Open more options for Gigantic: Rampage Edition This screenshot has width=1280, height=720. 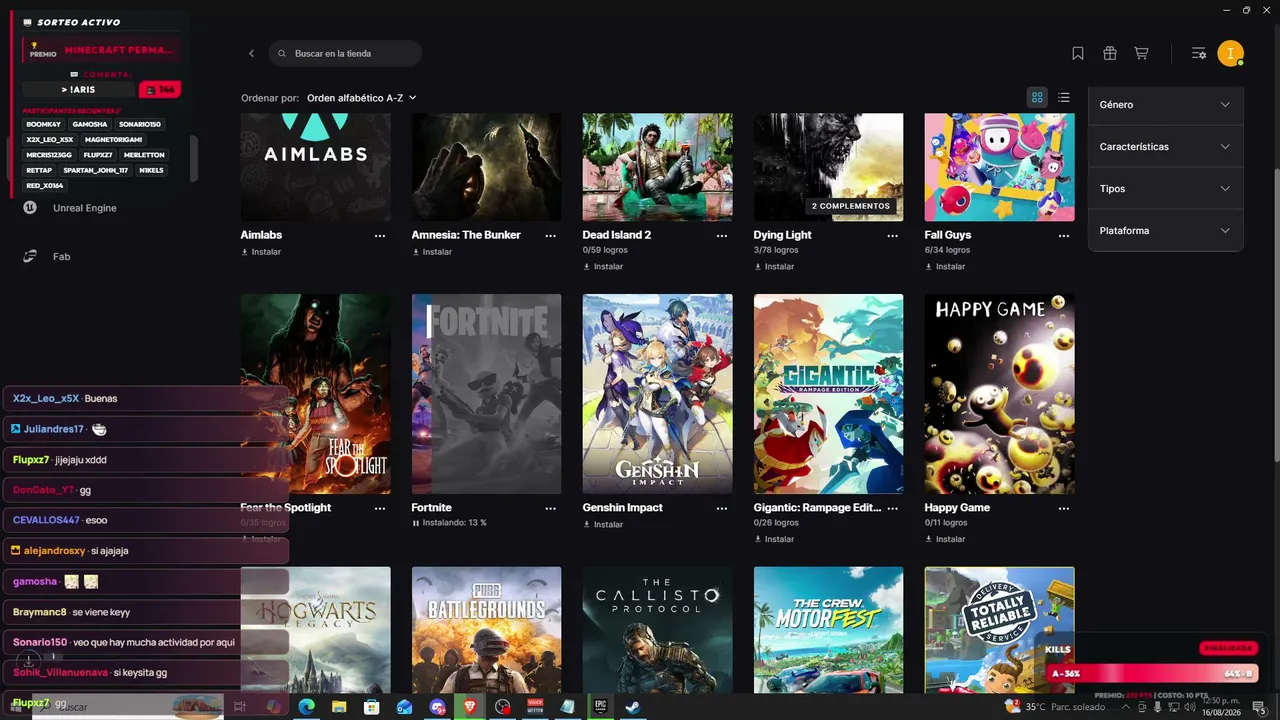tap(893, 508)
